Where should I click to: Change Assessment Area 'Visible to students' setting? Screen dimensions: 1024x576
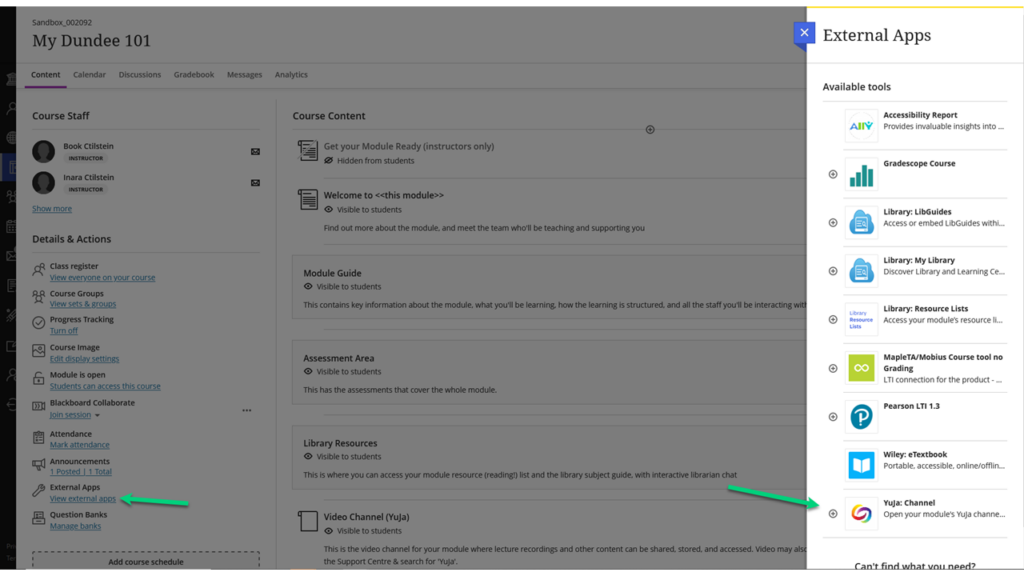pyautogui.click(x=342, y=372)
